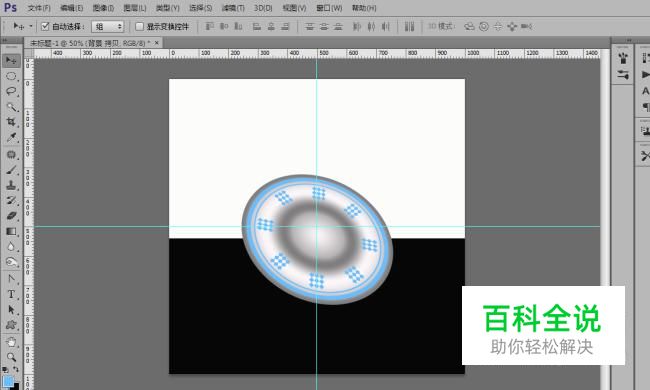Expand the collapsed right panel dock
Screen dimensions: 650x390
(x=629, y=40)
